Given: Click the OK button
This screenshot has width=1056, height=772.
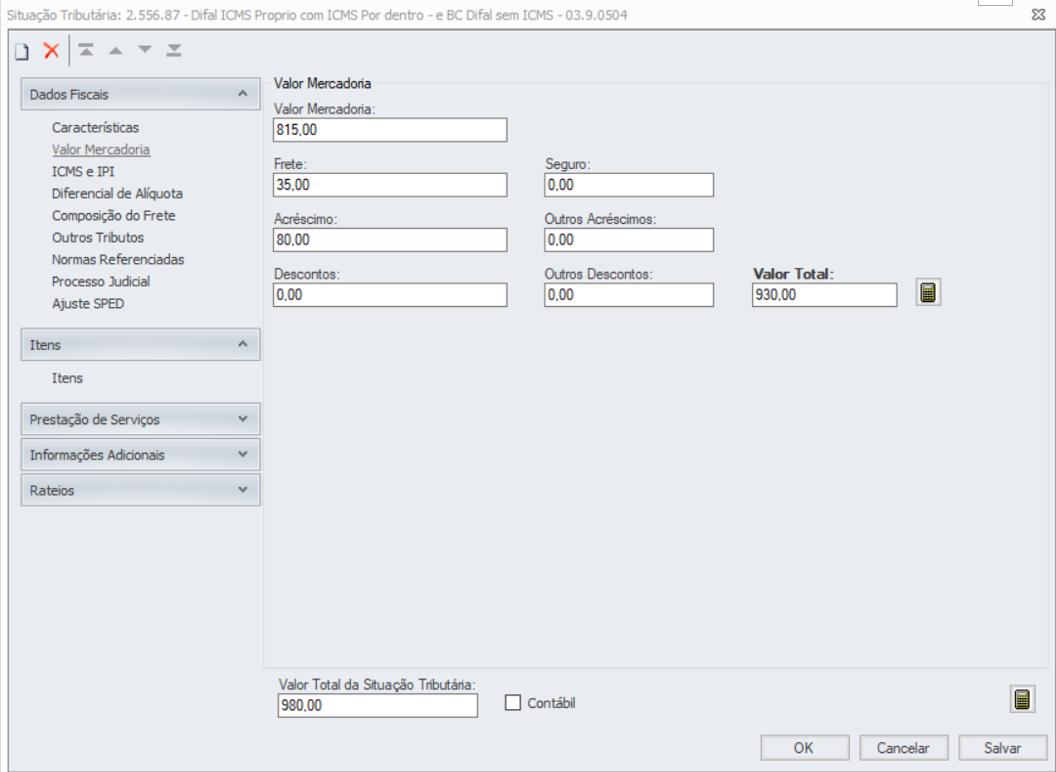Looking at the screenshot, I should pos(804,748).
